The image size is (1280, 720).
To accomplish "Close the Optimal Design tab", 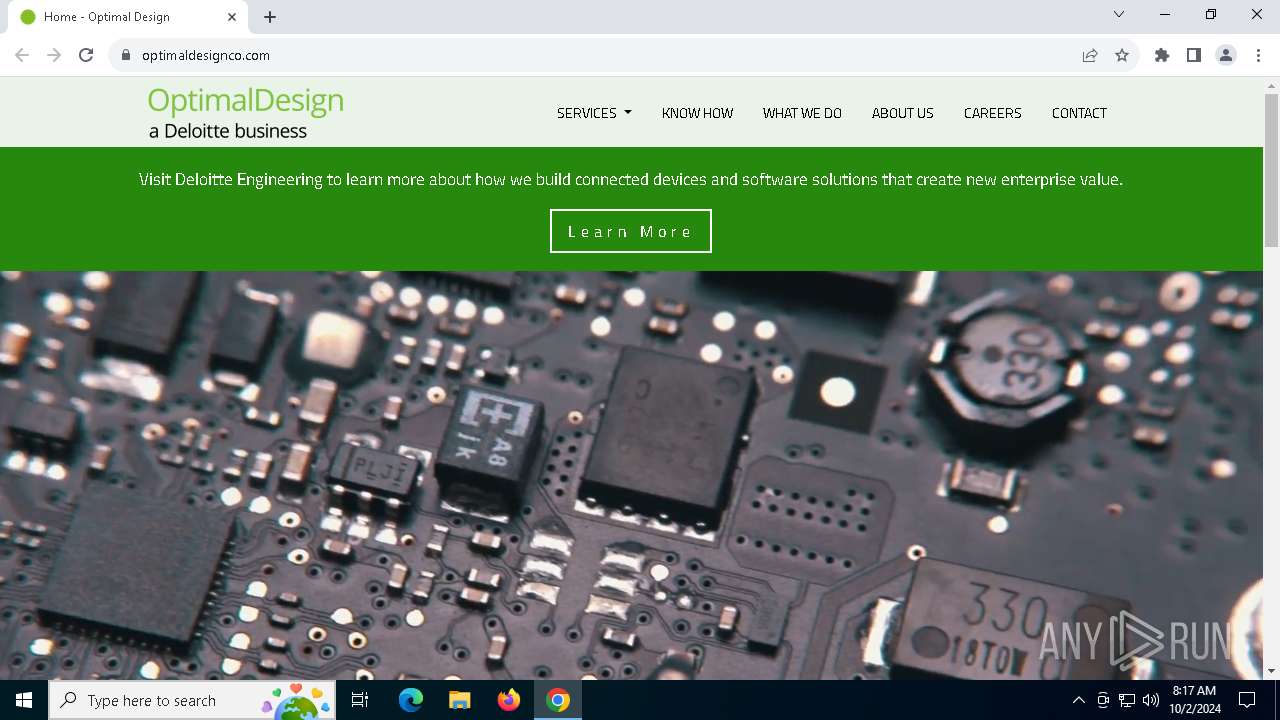I will pos(232,17).
